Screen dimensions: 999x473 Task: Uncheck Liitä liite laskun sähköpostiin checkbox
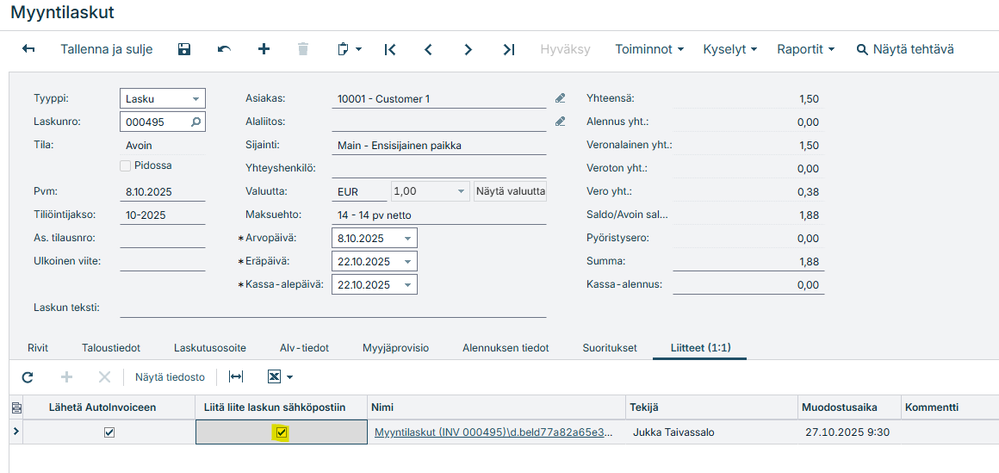point(282,433)
